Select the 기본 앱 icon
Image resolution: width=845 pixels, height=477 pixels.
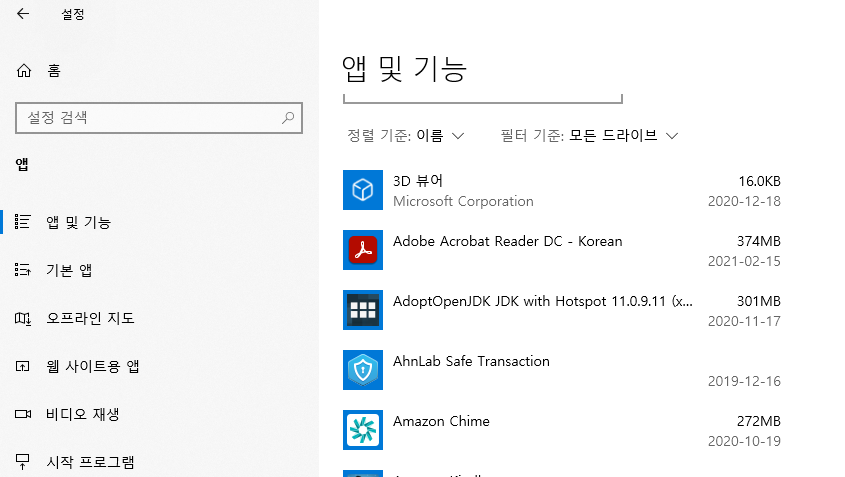[23, 269]
